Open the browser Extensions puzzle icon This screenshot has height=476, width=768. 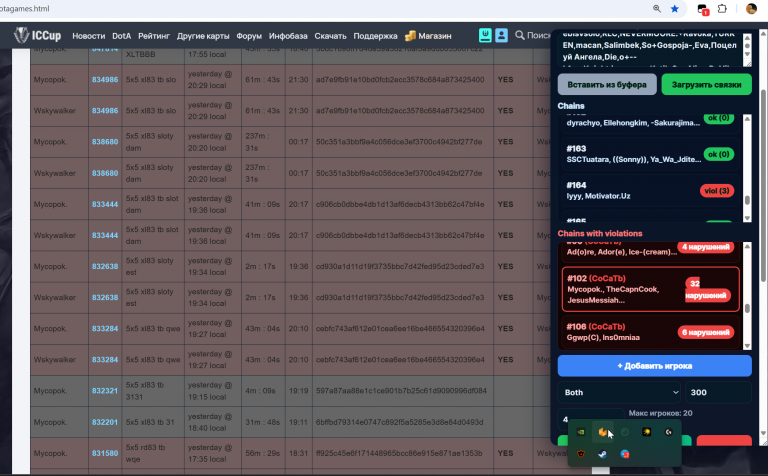point(722,9)
